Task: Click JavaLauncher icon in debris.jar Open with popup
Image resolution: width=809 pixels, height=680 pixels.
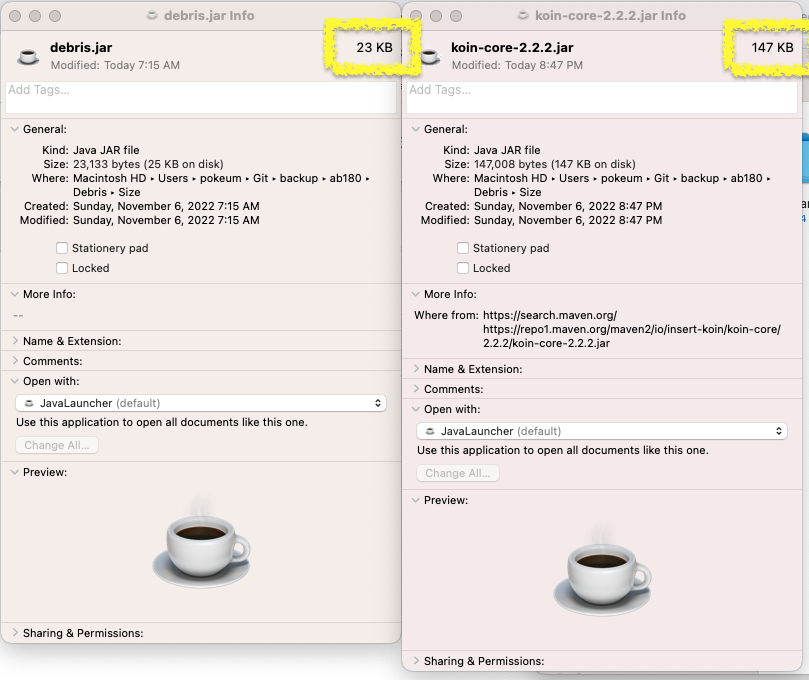Action: coord(29,403)
